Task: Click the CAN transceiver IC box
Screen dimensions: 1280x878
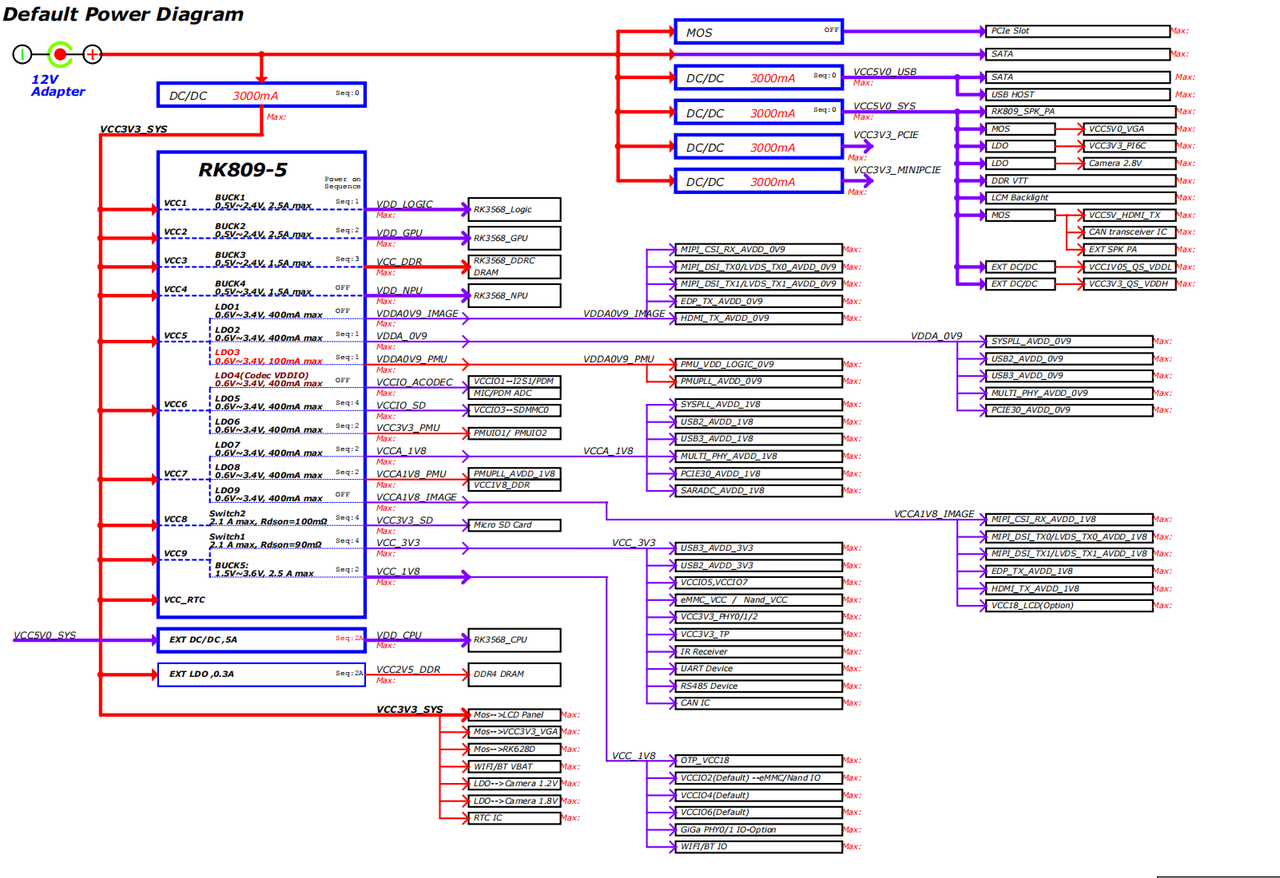Action: point(1128,232)
